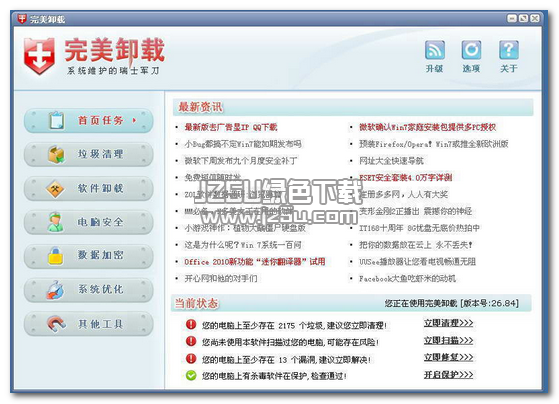The image size is (559, 404).
Task: Open the 软件卸载 sidebar menu item
Action: [88, 188]
